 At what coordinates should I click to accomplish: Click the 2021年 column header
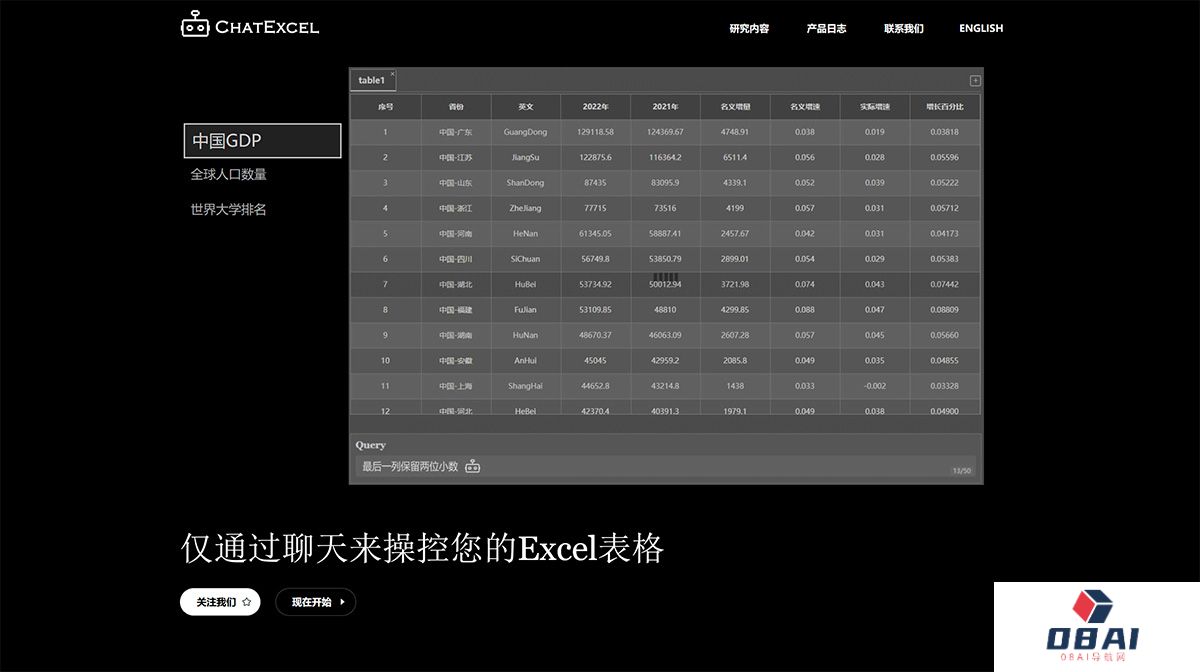coord(665,106)
